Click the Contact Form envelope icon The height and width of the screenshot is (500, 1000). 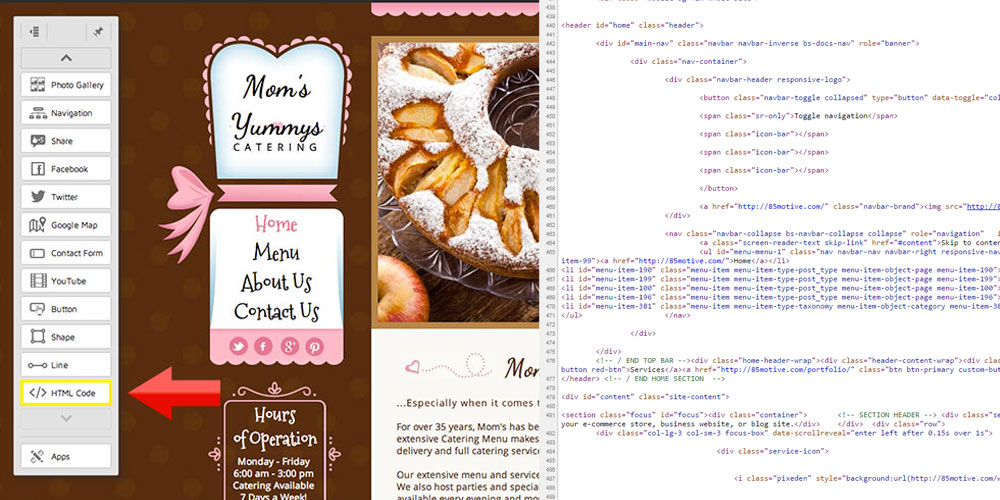click(38, 253)
